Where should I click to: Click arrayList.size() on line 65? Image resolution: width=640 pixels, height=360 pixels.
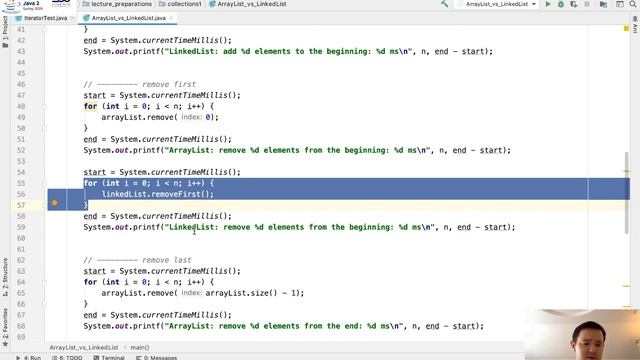click(242, 293)
